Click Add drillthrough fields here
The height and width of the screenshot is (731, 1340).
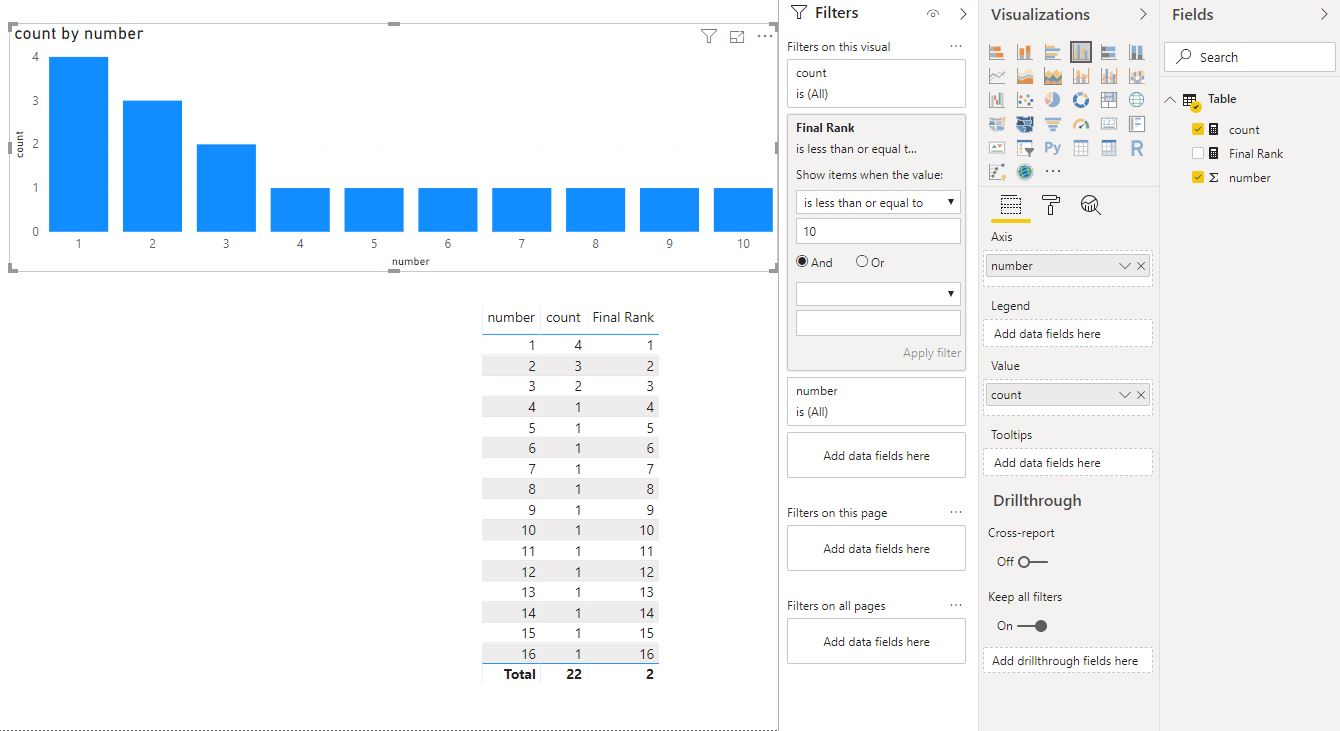pos(1067,661)
